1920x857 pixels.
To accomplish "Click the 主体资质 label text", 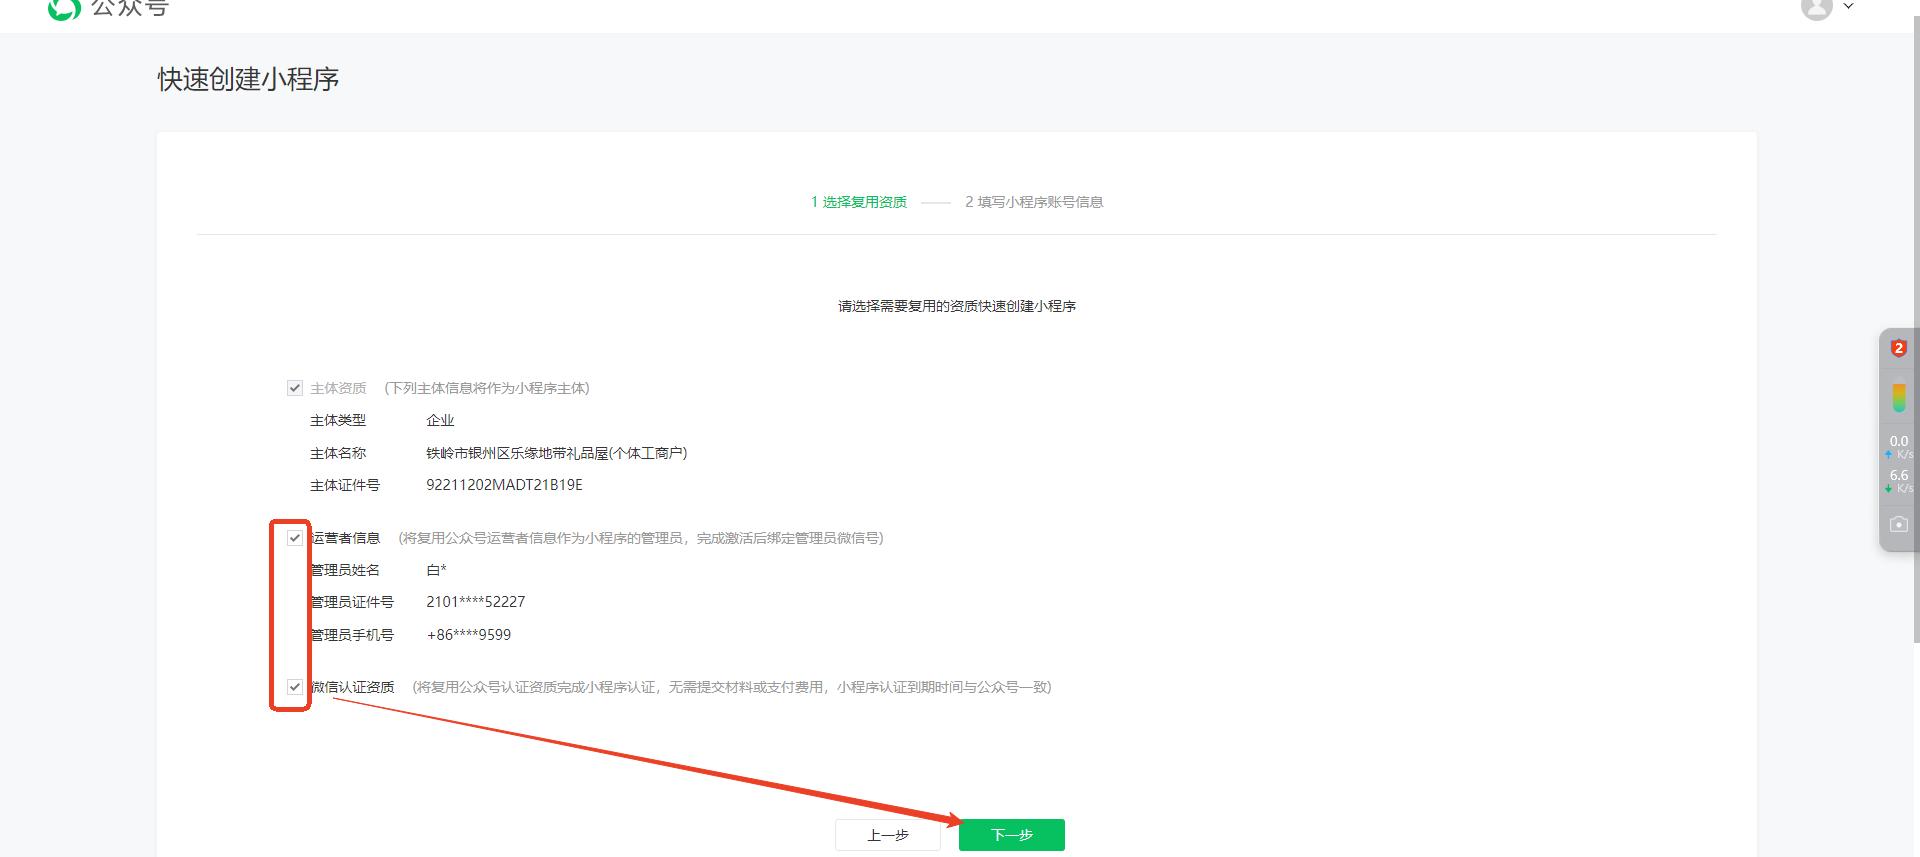I will (x=338, y=388).
